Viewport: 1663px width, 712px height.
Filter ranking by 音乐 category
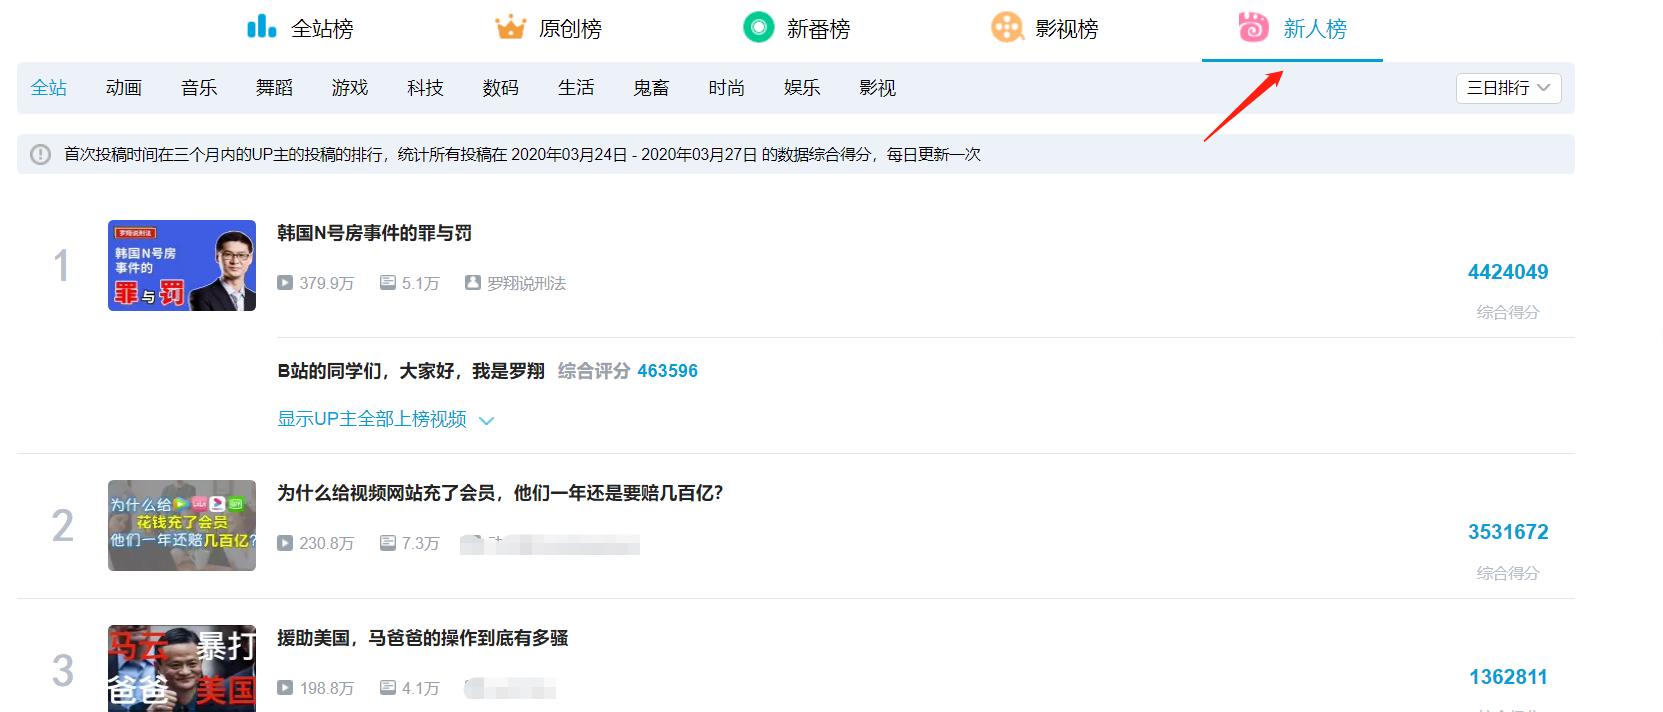[199, 88]
